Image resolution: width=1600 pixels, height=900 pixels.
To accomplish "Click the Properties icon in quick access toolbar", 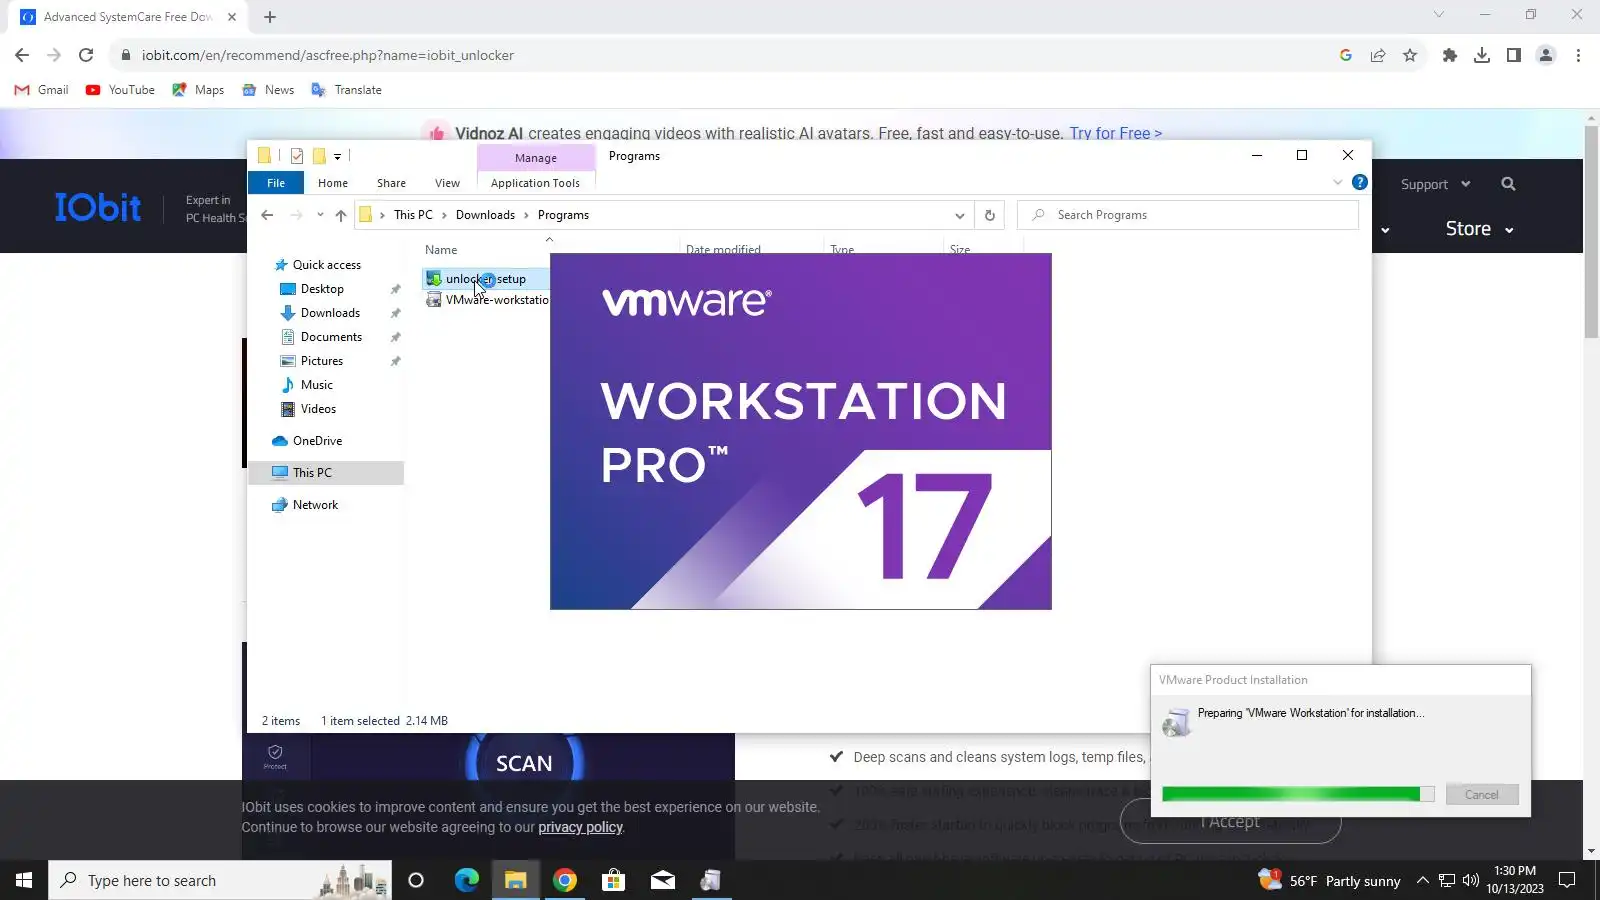I will click(x=297, y=156).
